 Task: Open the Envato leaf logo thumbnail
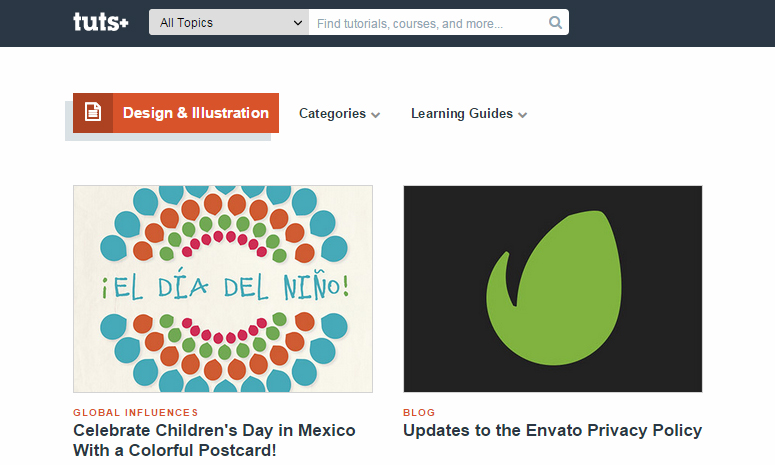553,289
